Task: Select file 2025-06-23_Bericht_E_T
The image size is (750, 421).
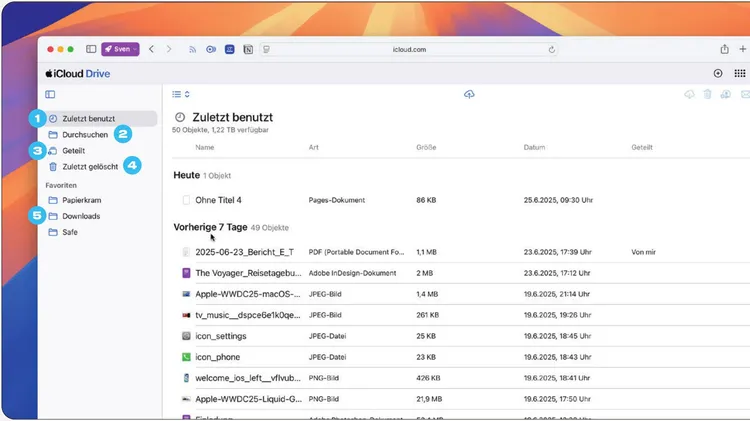Action: (x=244, y=252)
